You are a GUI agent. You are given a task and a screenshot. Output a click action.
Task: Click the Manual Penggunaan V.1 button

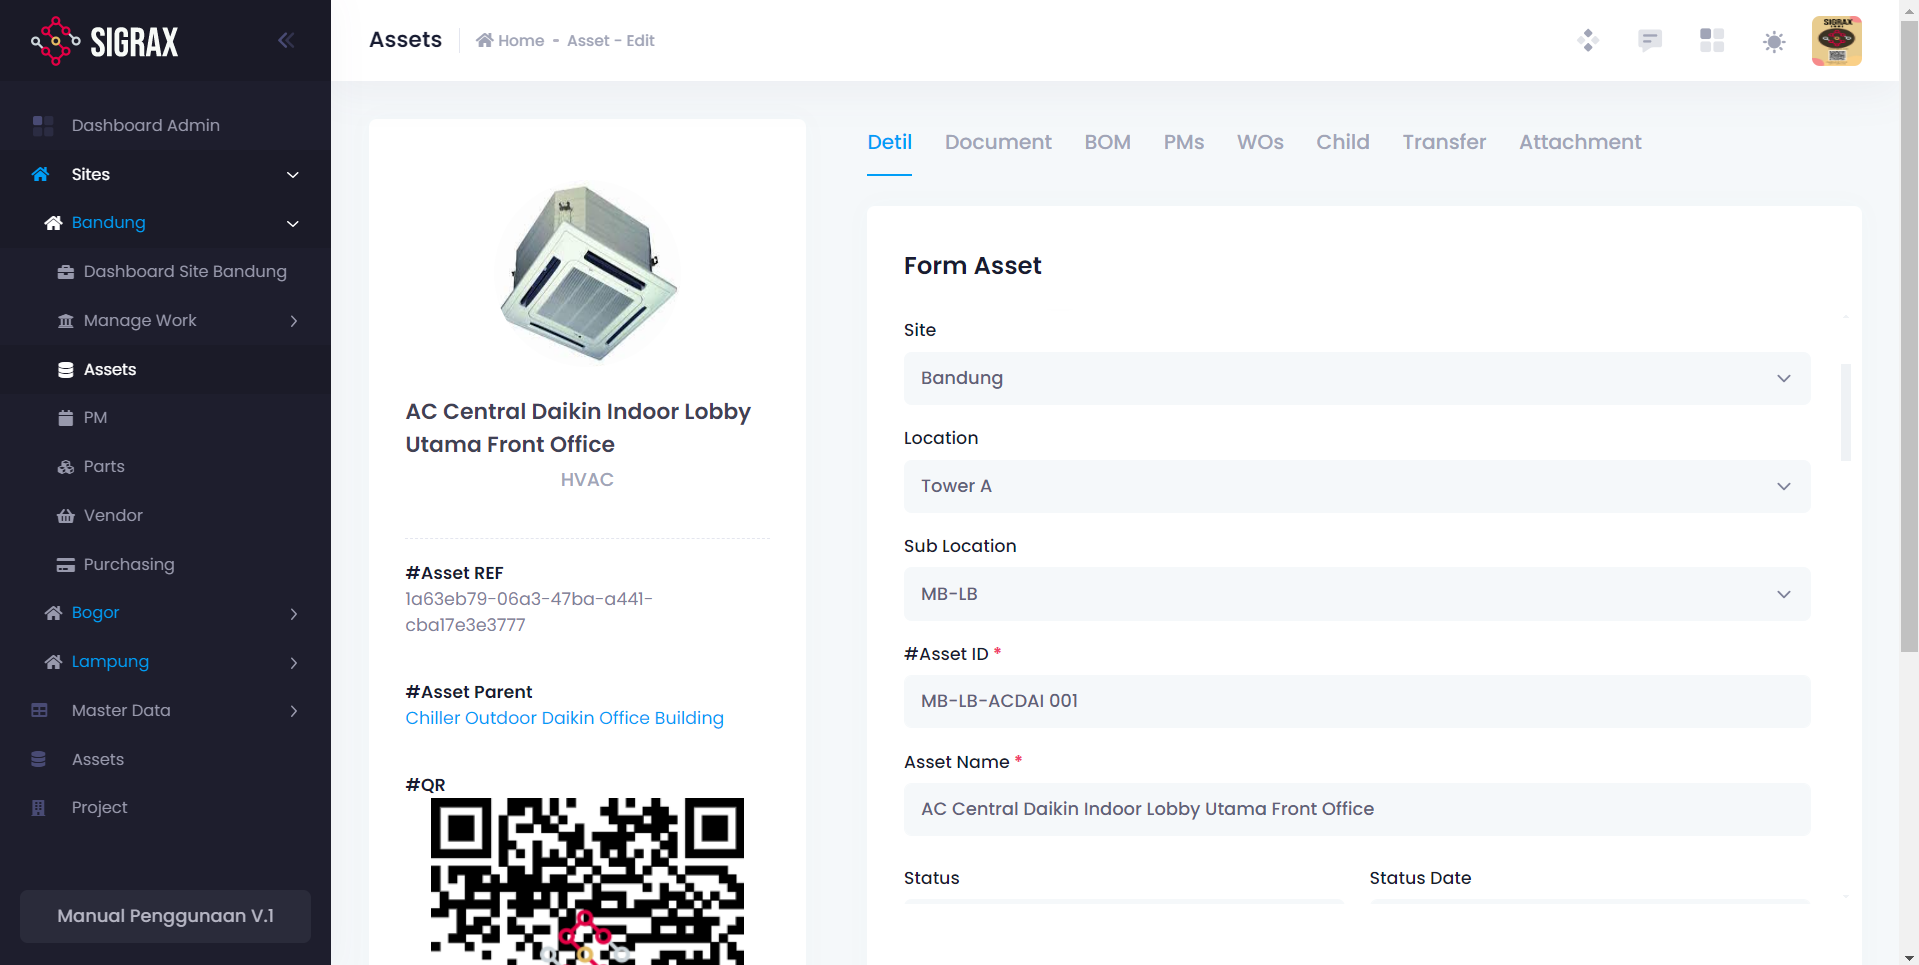165,916
